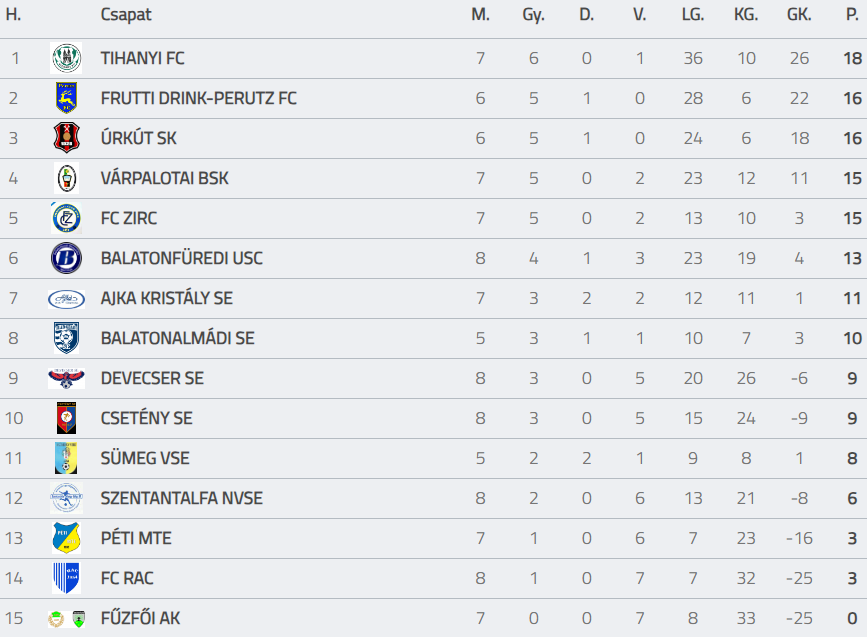The width and height of the screenshot is (867, 637).
Task: Click the P. points column header
Action: 852,15
